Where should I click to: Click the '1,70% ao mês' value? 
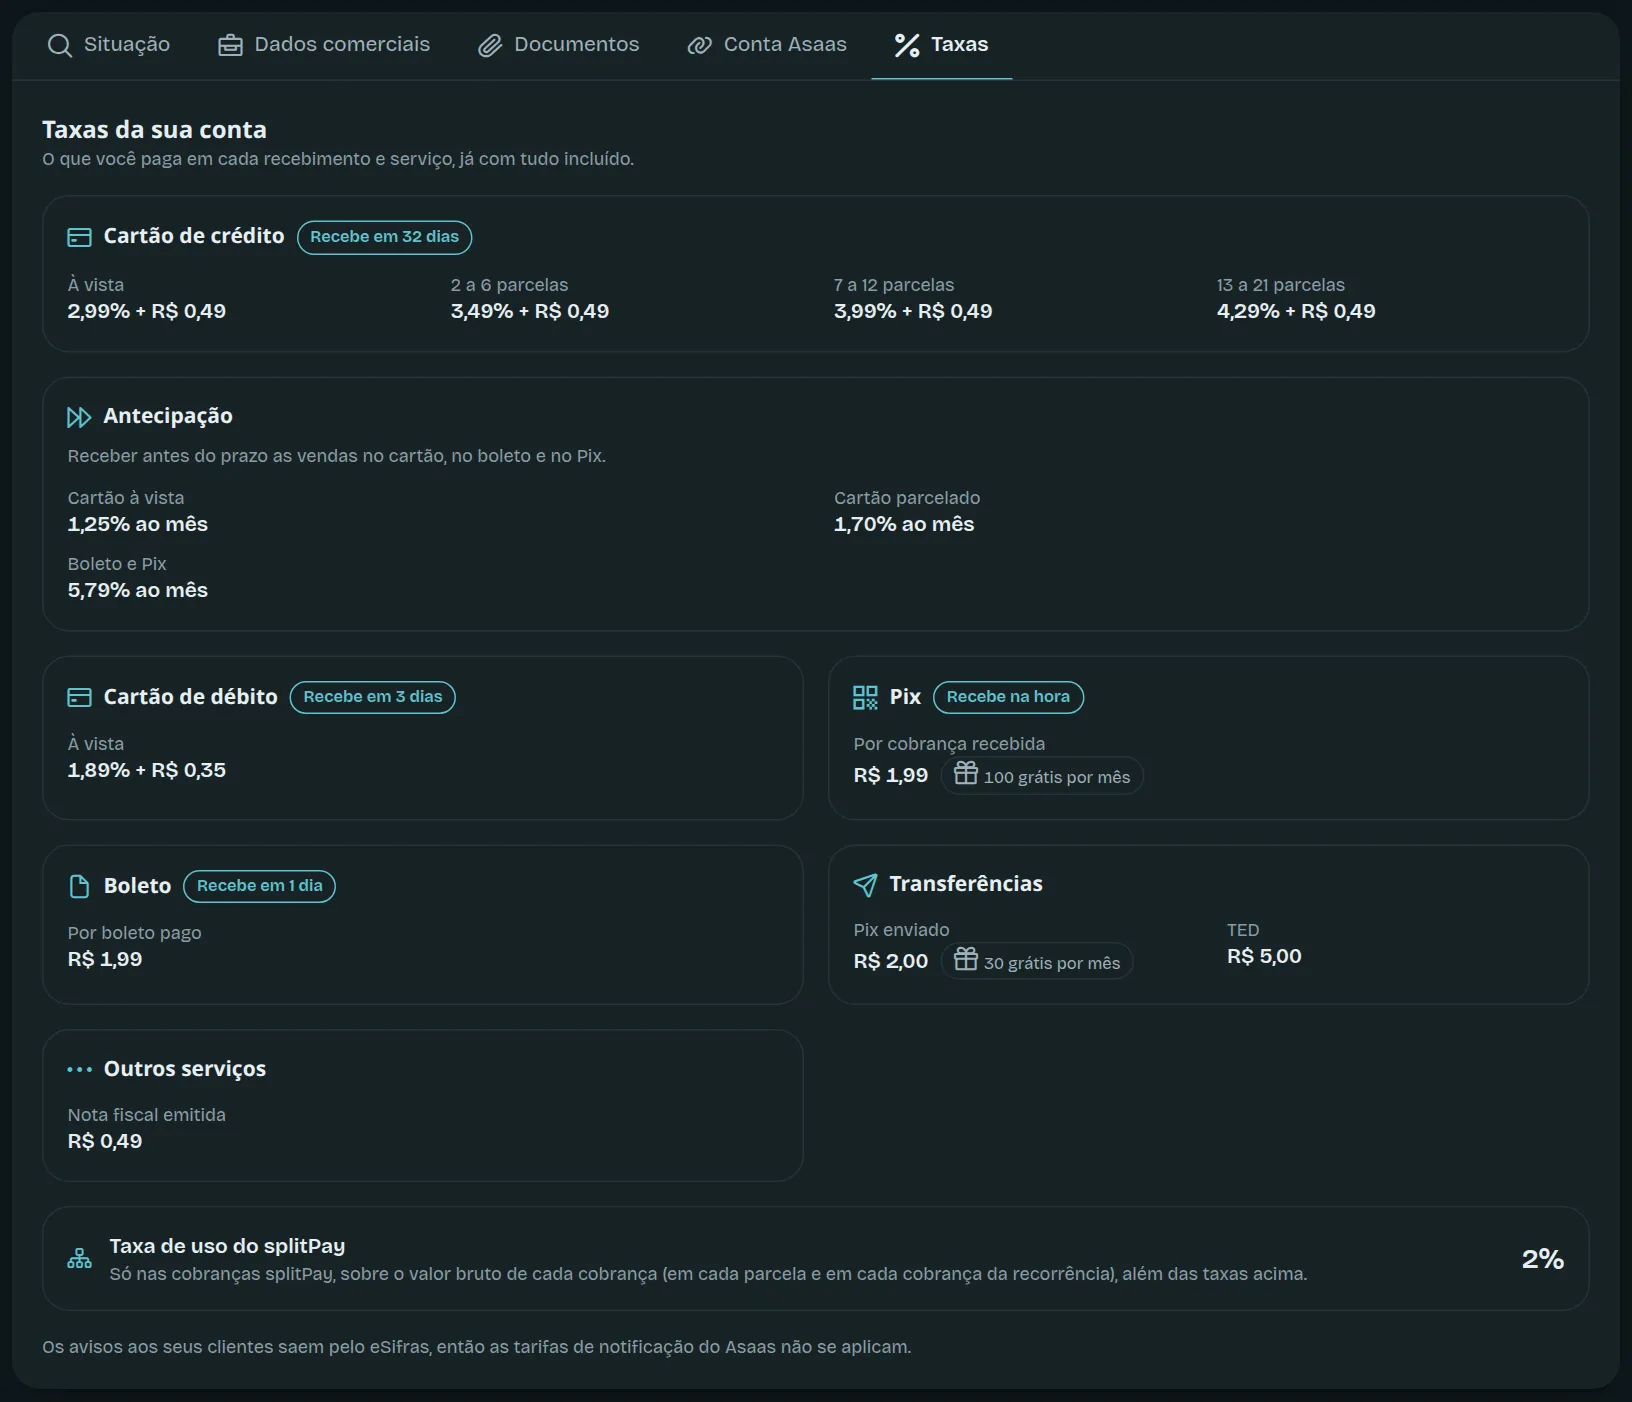click(904, 524)
